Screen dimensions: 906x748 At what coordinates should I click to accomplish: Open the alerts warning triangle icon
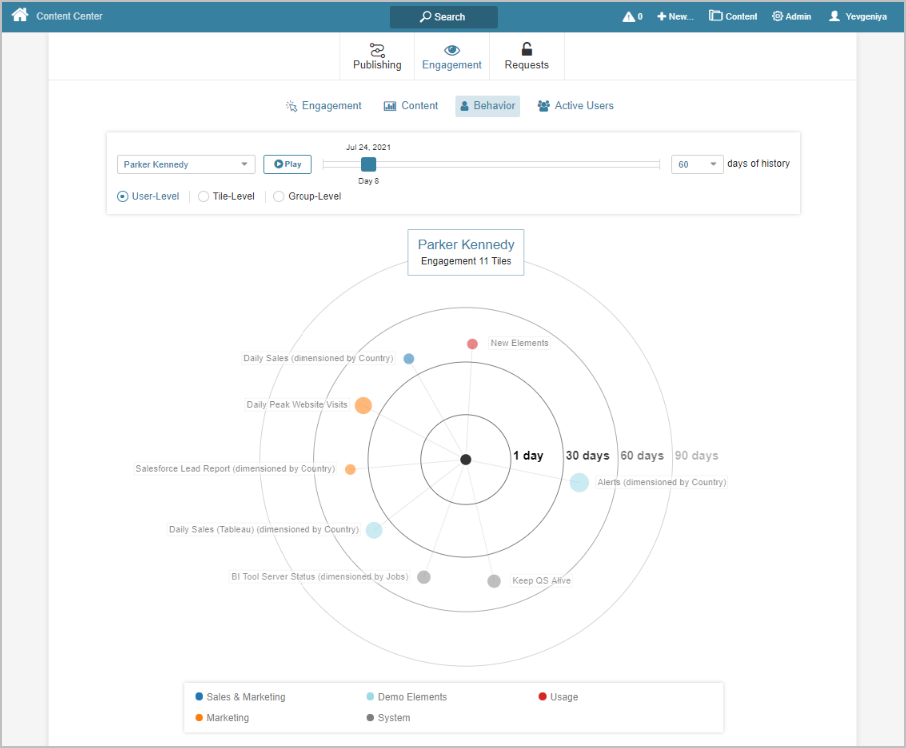[x=629, y=17]
